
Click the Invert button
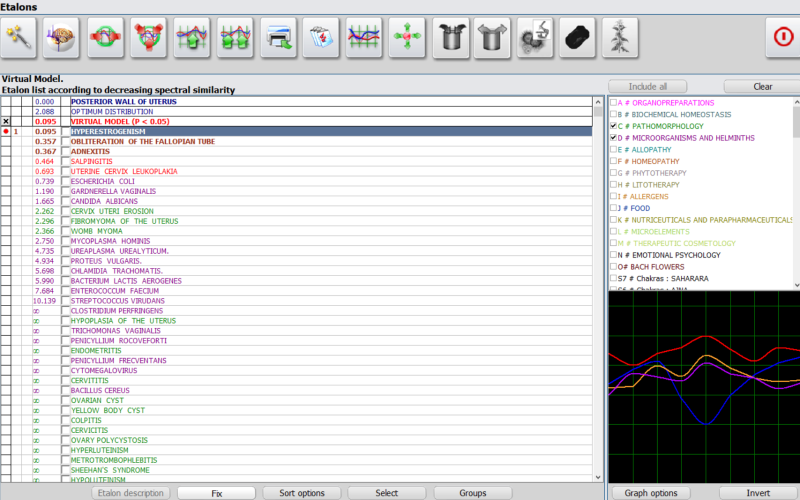[x=758, y=493]
